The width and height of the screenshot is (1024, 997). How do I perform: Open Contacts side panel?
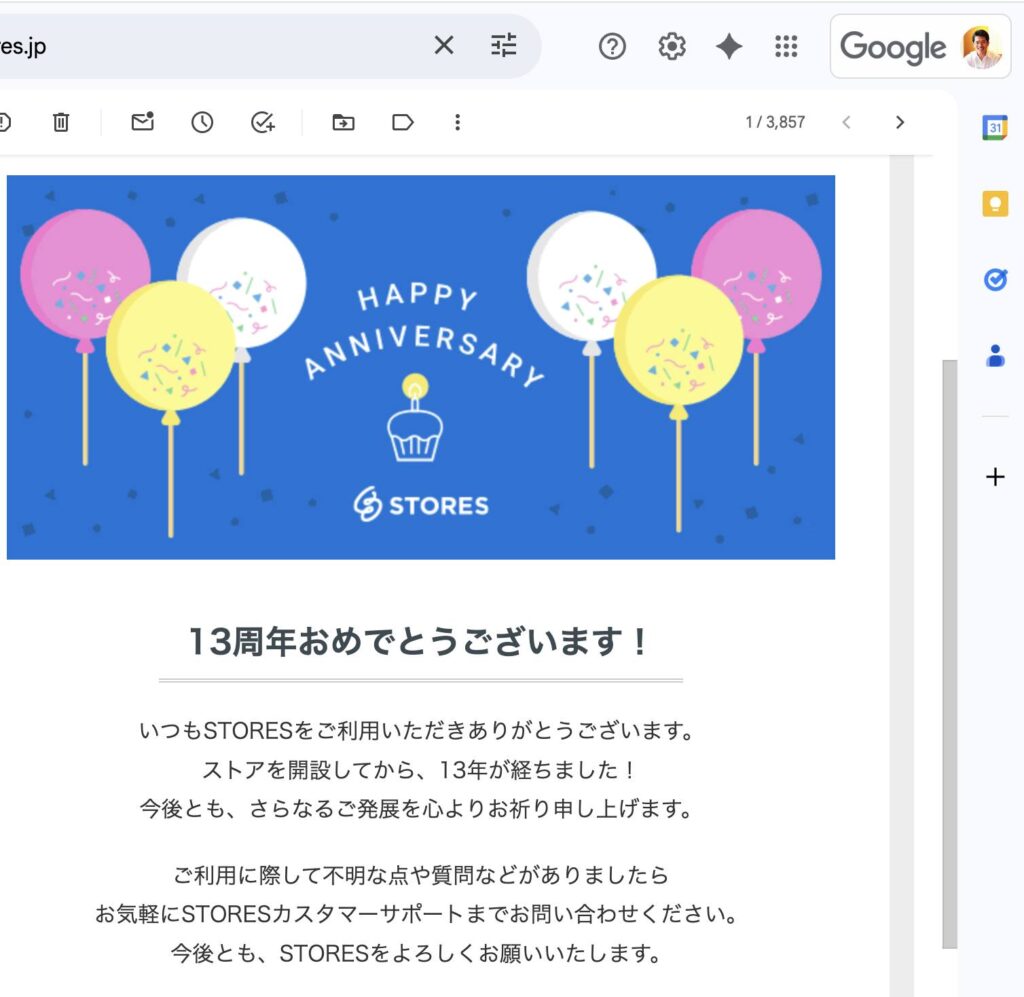click(994, 356)
